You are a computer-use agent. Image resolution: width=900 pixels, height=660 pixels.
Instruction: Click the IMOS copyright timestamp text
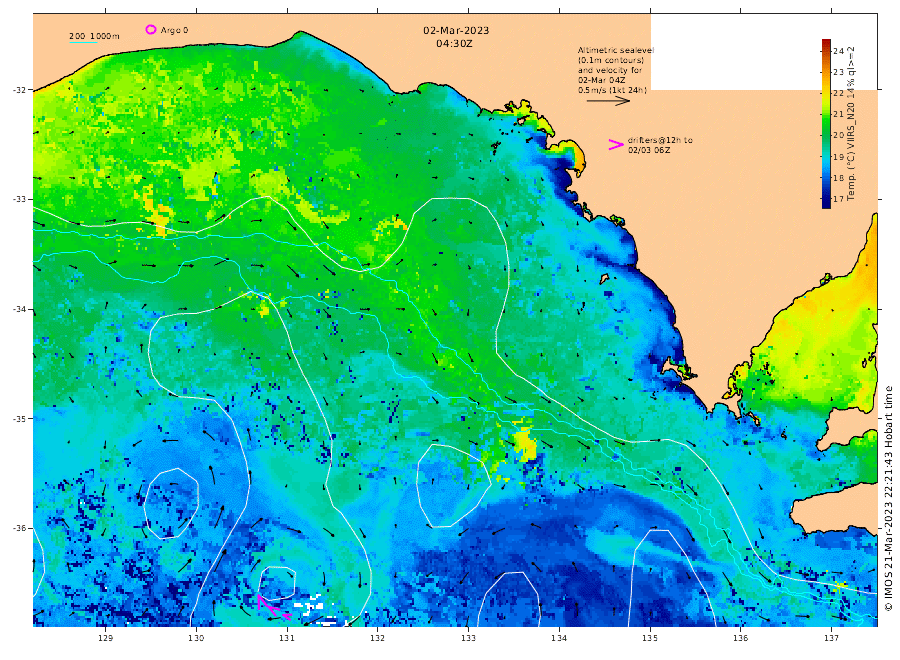tap(889, 498)
